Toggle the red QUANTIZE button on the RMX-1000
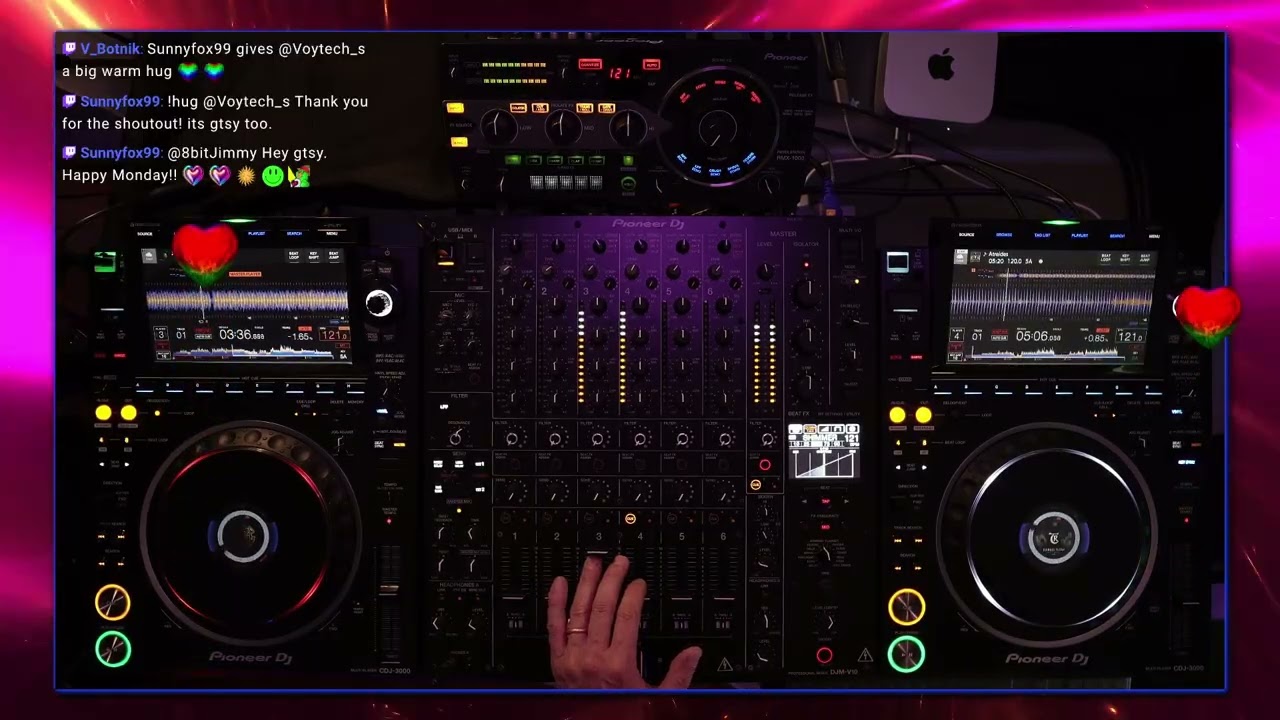The width and height of the screenshot is (1280, 720). (589, 65)
